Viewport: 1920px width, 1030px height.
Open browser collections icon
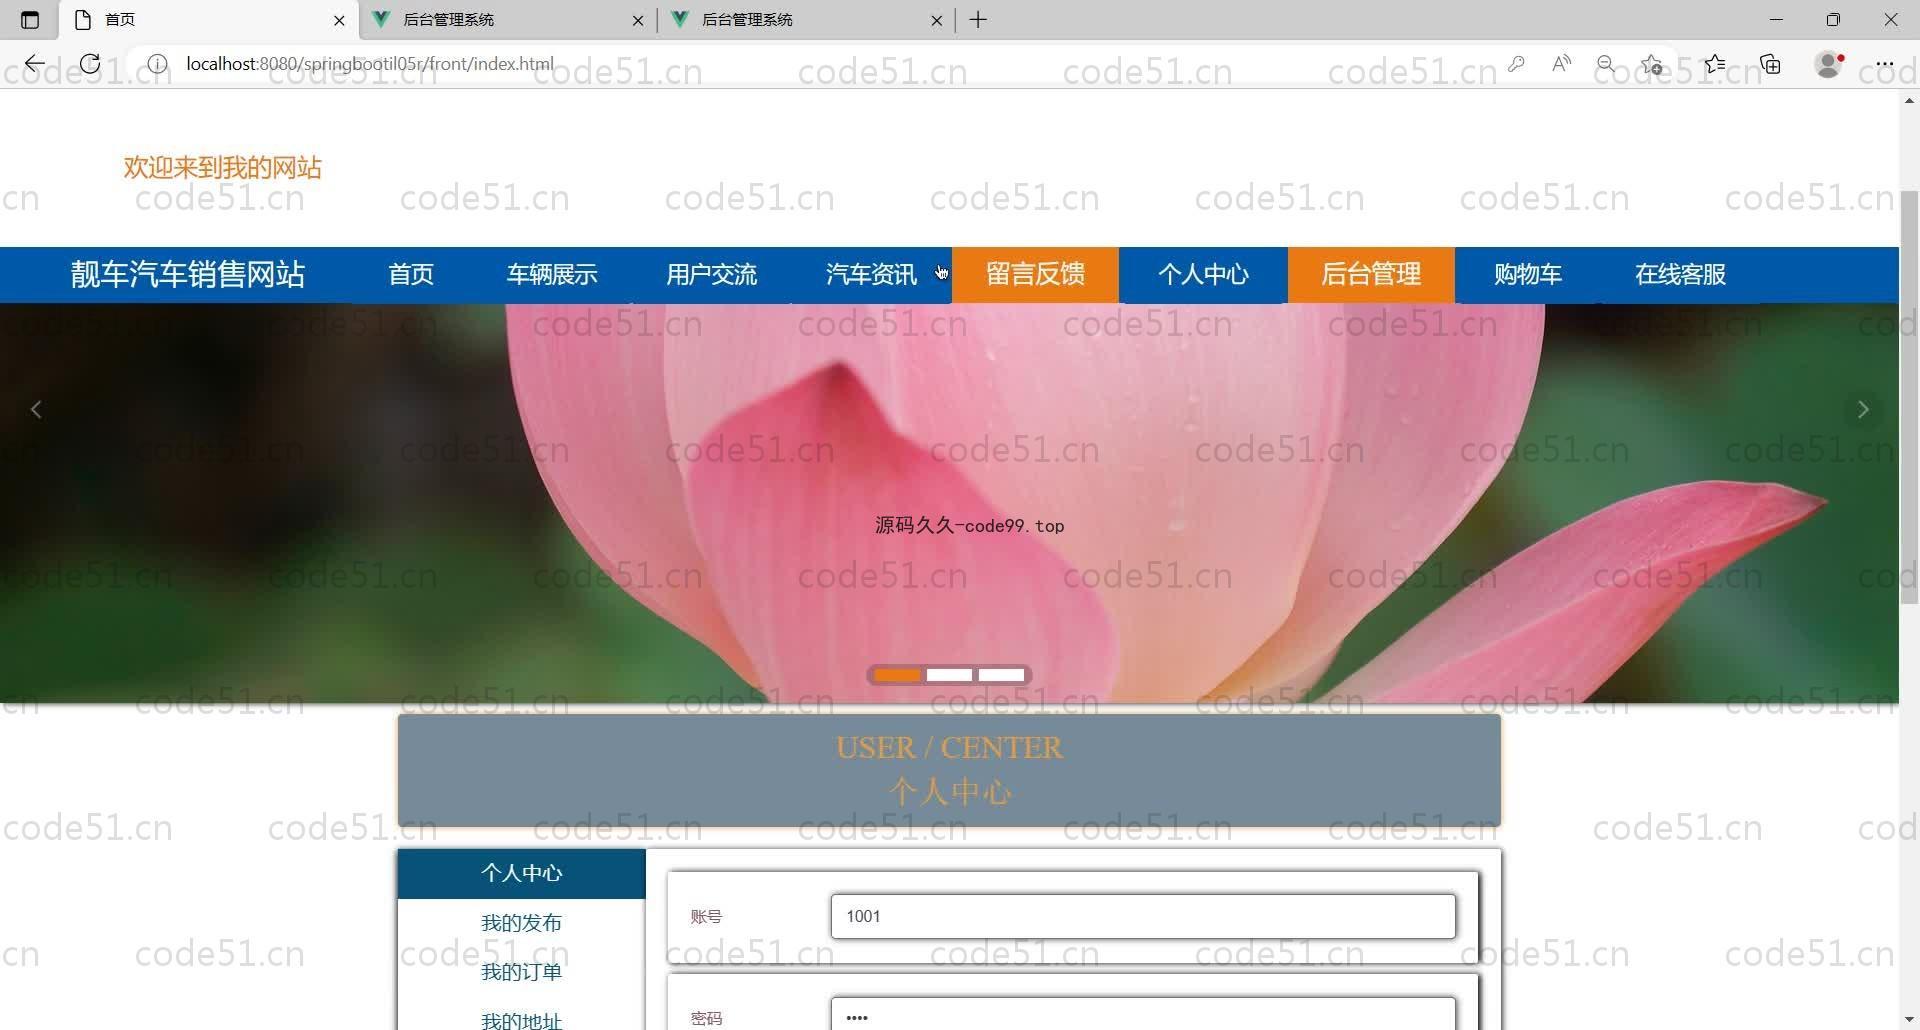coord(1771,64)
